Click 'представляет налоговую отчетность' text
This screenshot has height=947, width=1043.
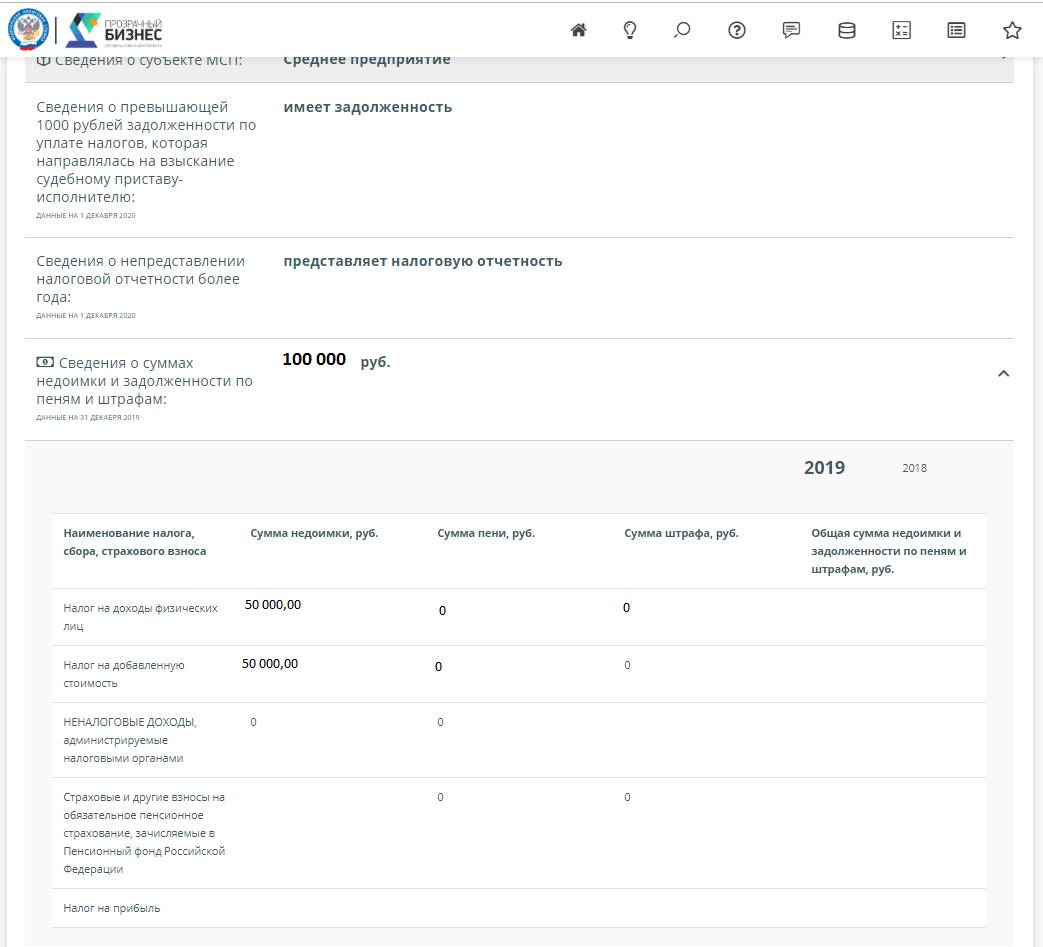click(423, 261)
